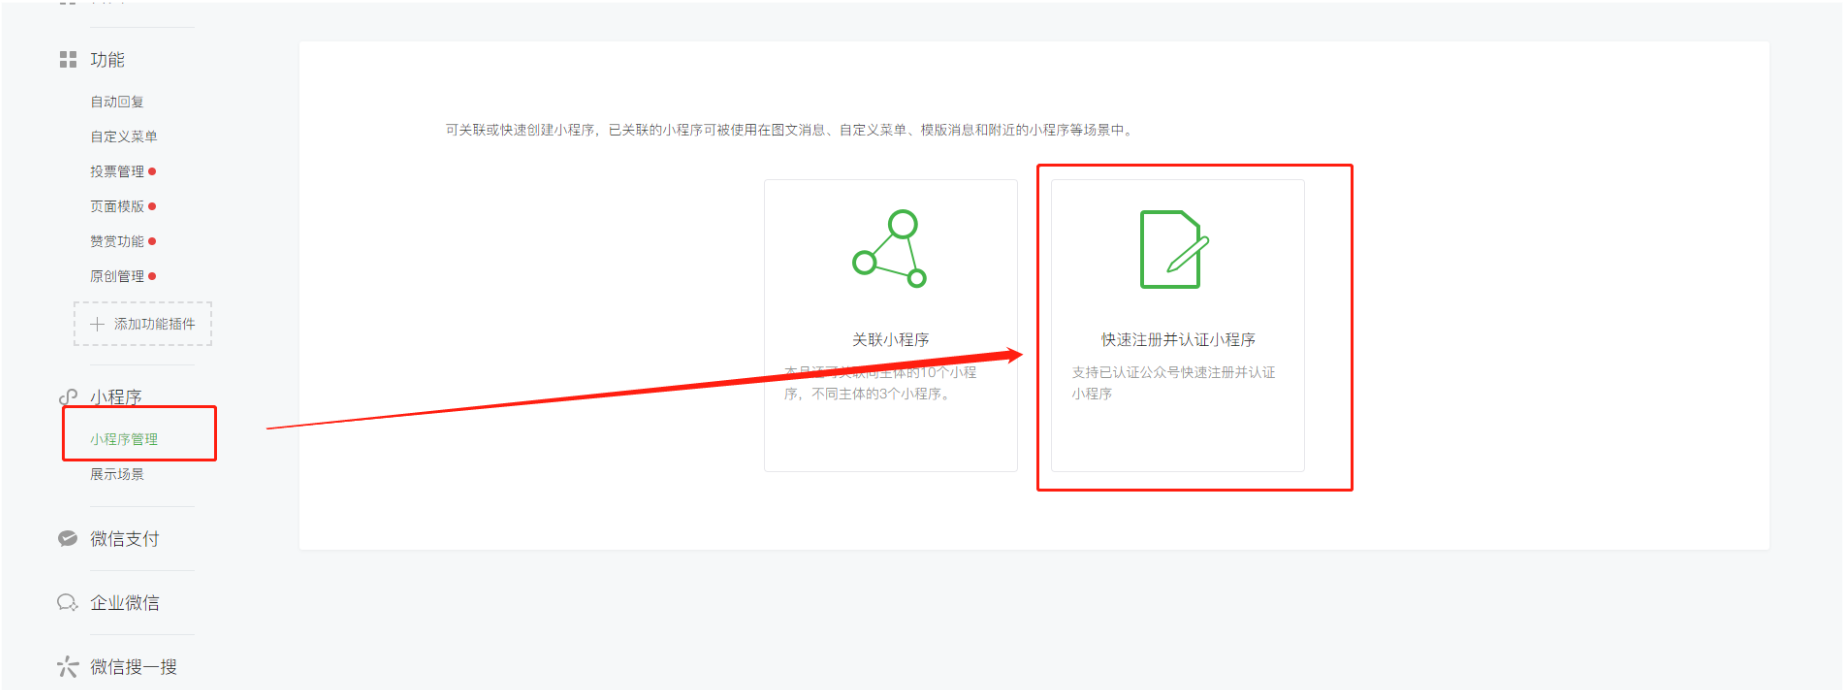This screenshot has height=690, width=1845.
Task: Click the 关联小程序 card description text
Action: 880,383
